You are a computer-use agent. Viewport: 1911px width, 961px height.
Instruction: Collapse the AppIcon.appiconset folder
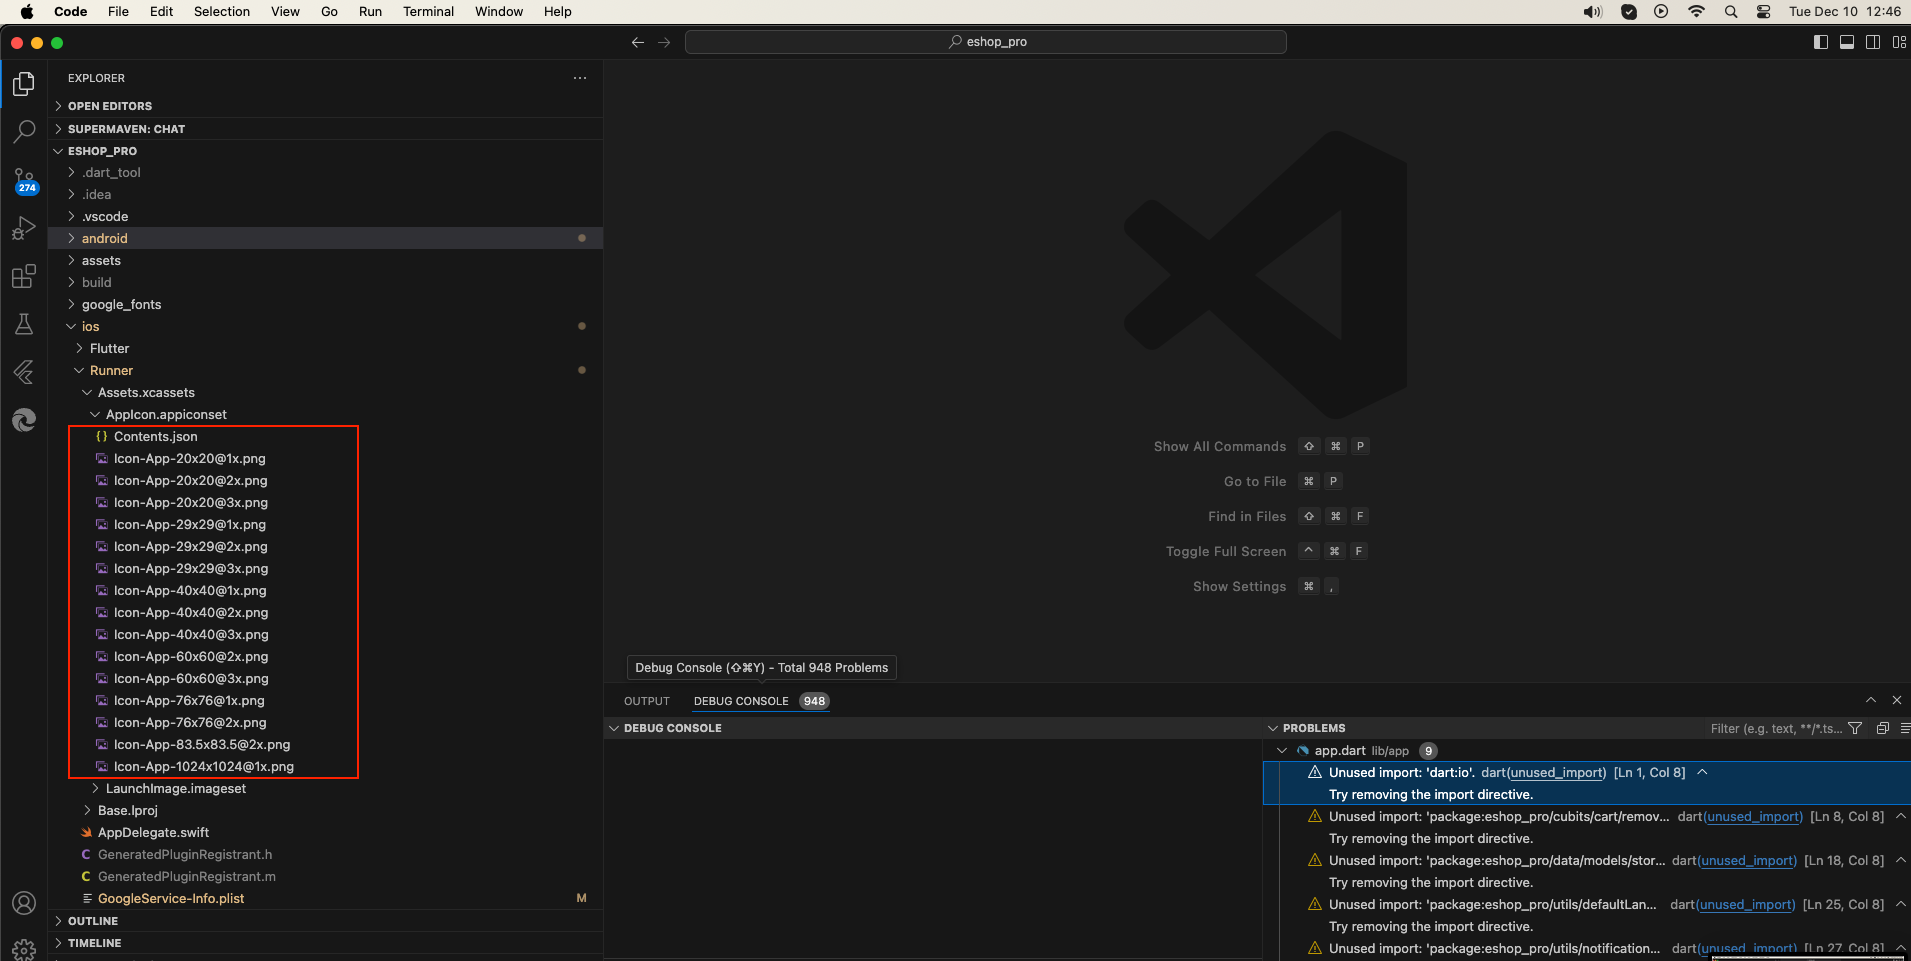325,414
